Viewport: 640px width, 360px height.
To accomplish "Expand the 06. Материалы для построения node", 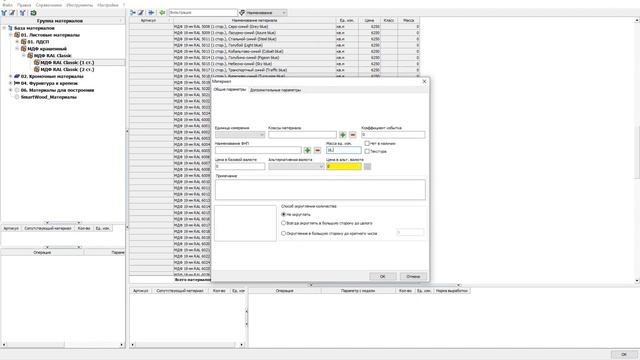I will tap(11, 90).
